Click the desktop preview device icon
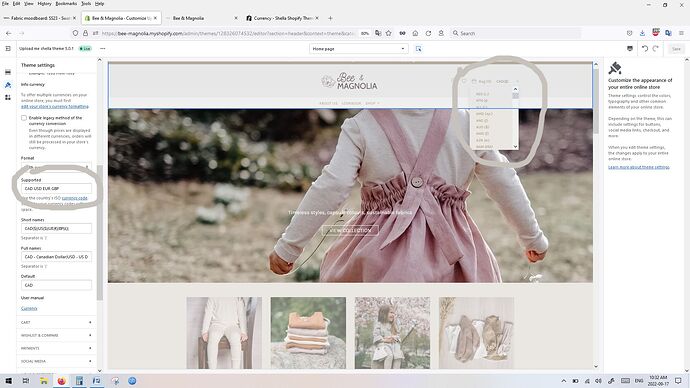This screenshot has height=388, width=690. [630, 49]
